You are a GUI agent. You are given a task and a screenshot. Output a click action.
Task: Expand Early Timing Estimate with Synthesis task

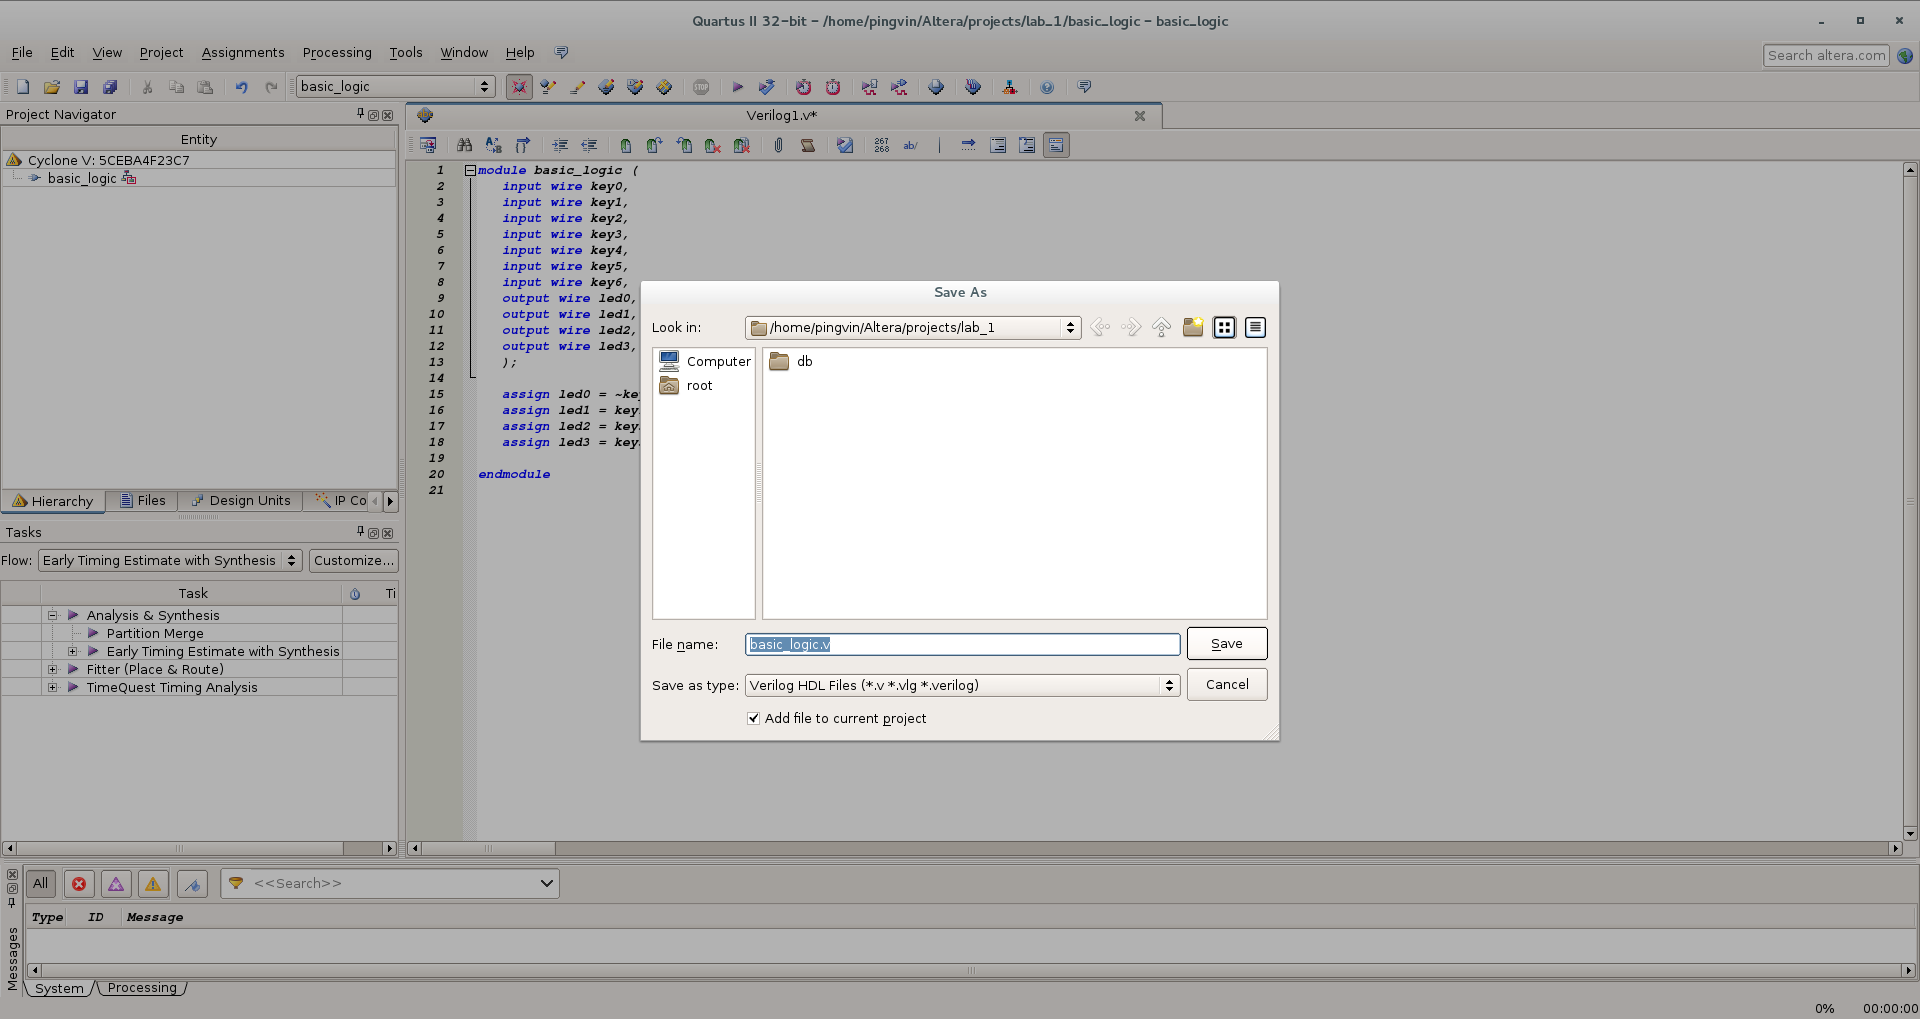[73, 651]
